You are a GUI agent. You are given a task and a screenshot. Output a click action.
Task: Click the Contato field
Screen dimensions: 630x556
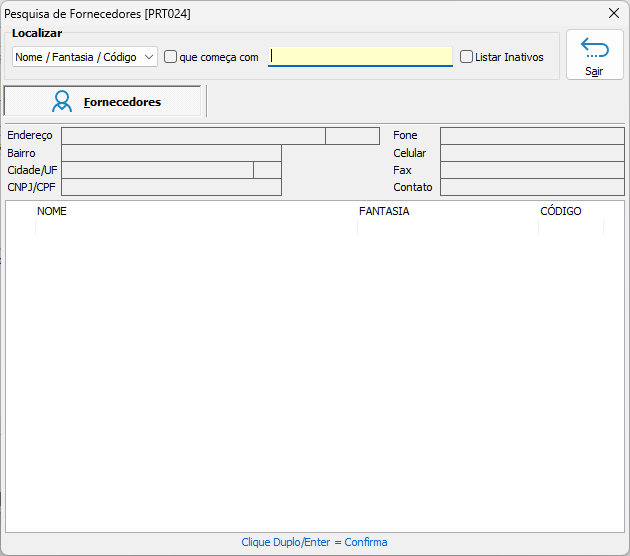click(x=531, y=187)
